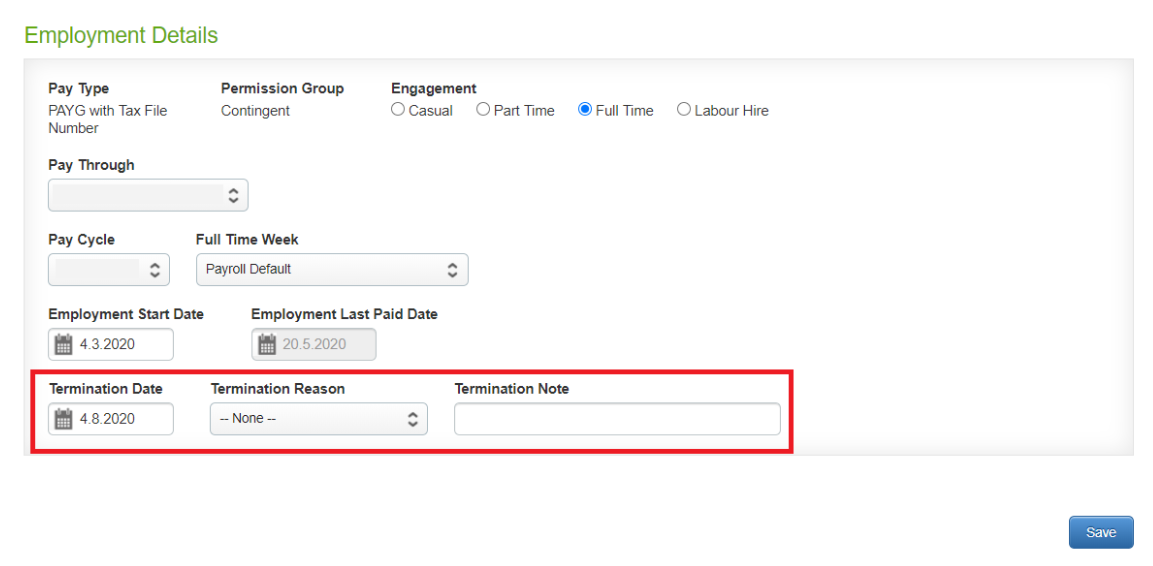Image resolution: width=1153 pixels, height=566 pixels.
Task: Expand the Pay Cycle dropdown
Action: 109,269
